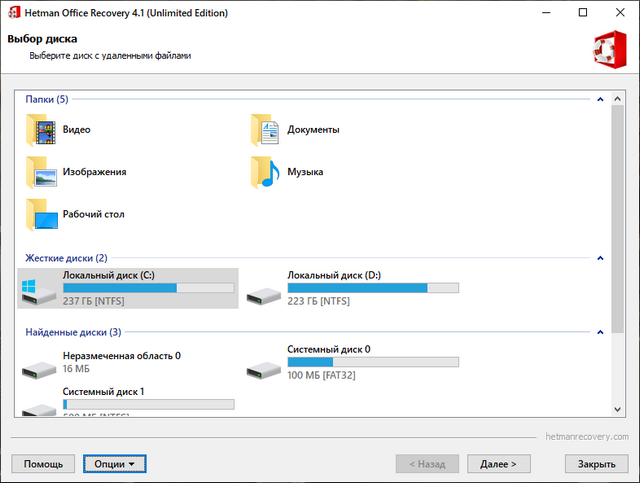The height and width of the screenshot is (483, 640).
Task: Click the Системный диск 0 drive icon
Action: (264, 367)
